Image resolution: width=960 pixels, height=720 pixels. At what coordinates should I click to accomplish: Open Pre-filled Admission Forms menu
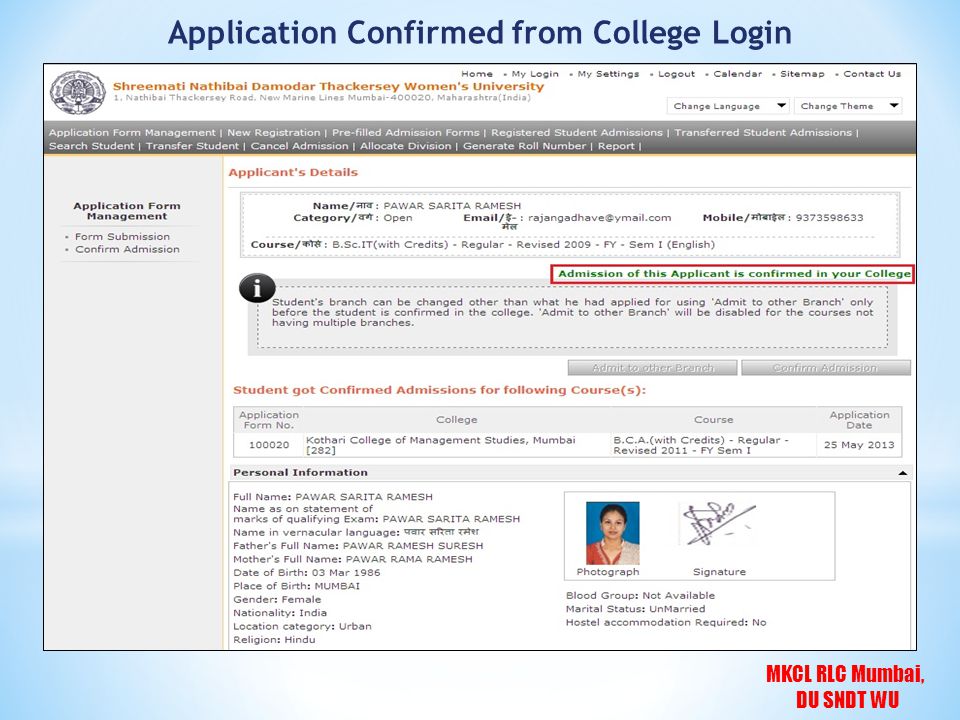(406, 132)
